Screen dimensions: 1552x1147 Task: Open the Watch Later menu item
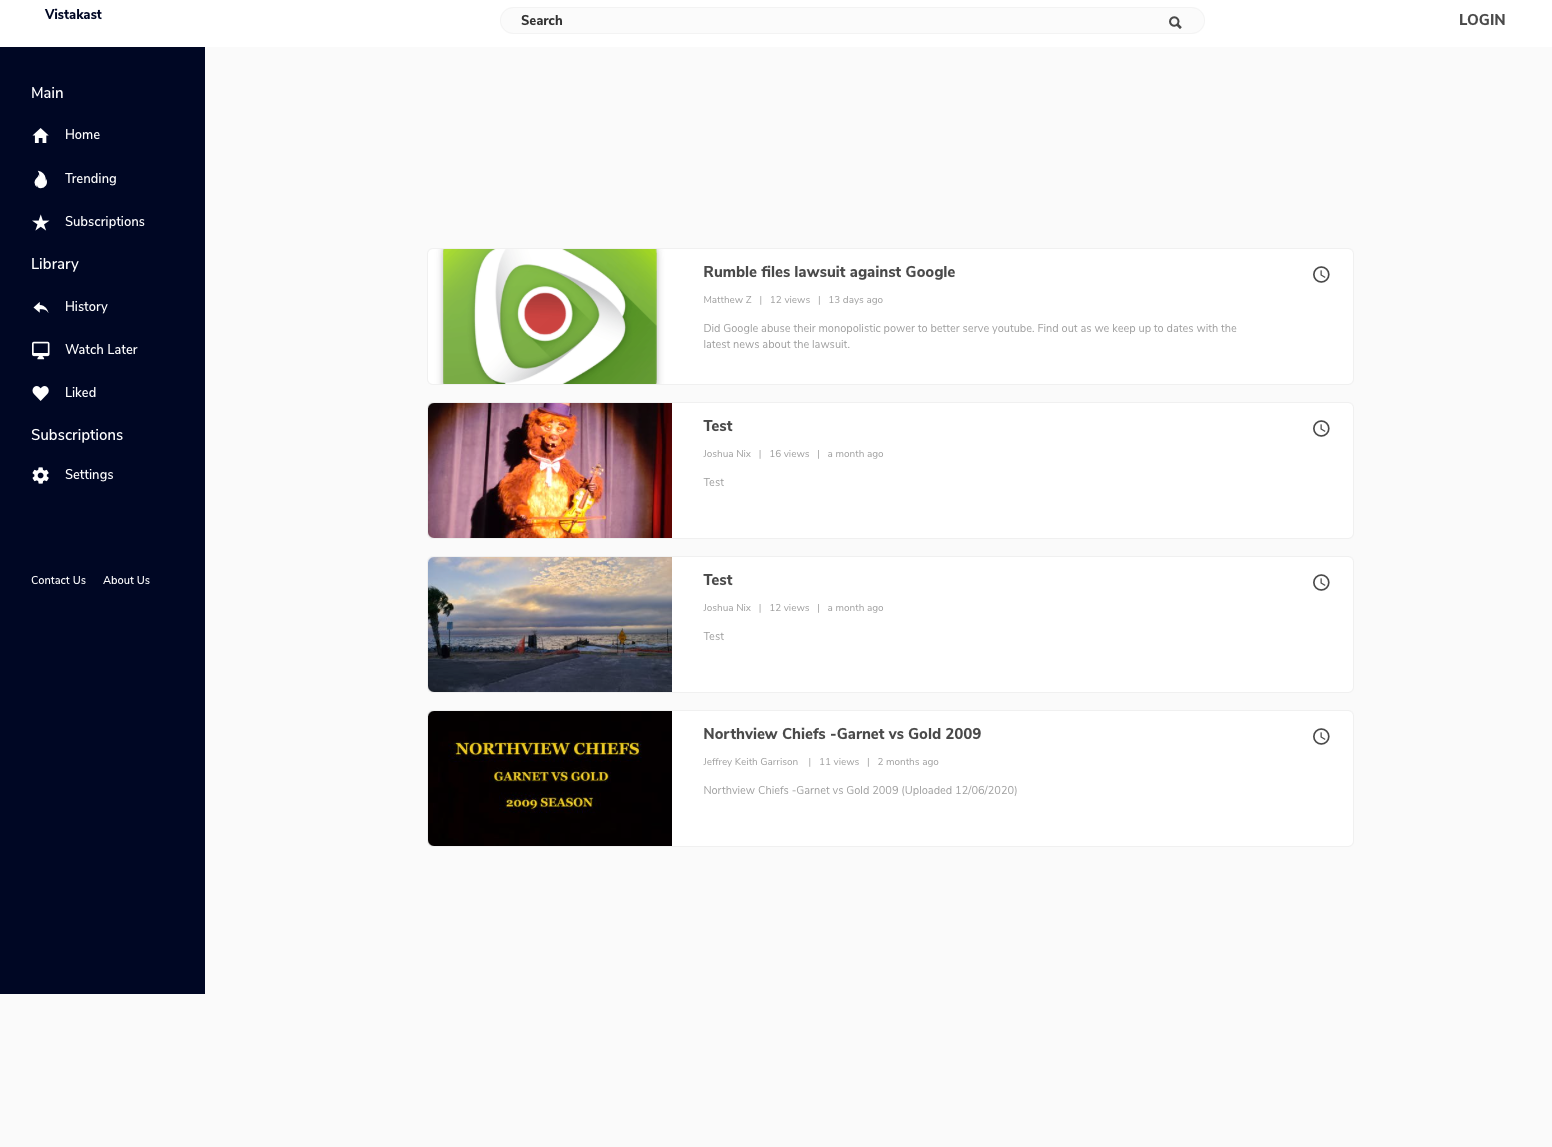pos(101,350)
